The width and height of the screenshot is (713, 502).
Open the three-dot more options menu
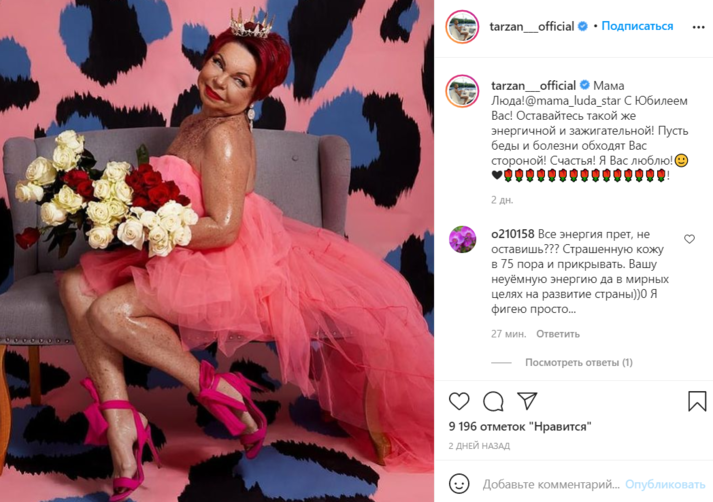pyautogui.click(x=698, y=27)
